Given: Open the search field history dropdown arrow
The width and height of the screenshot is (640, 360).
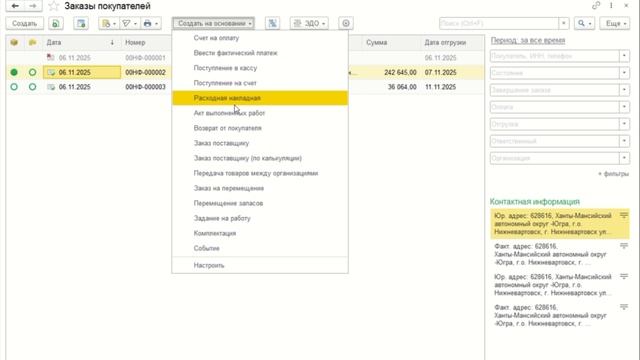Looking at the screenshot, I should click(564, 24).
